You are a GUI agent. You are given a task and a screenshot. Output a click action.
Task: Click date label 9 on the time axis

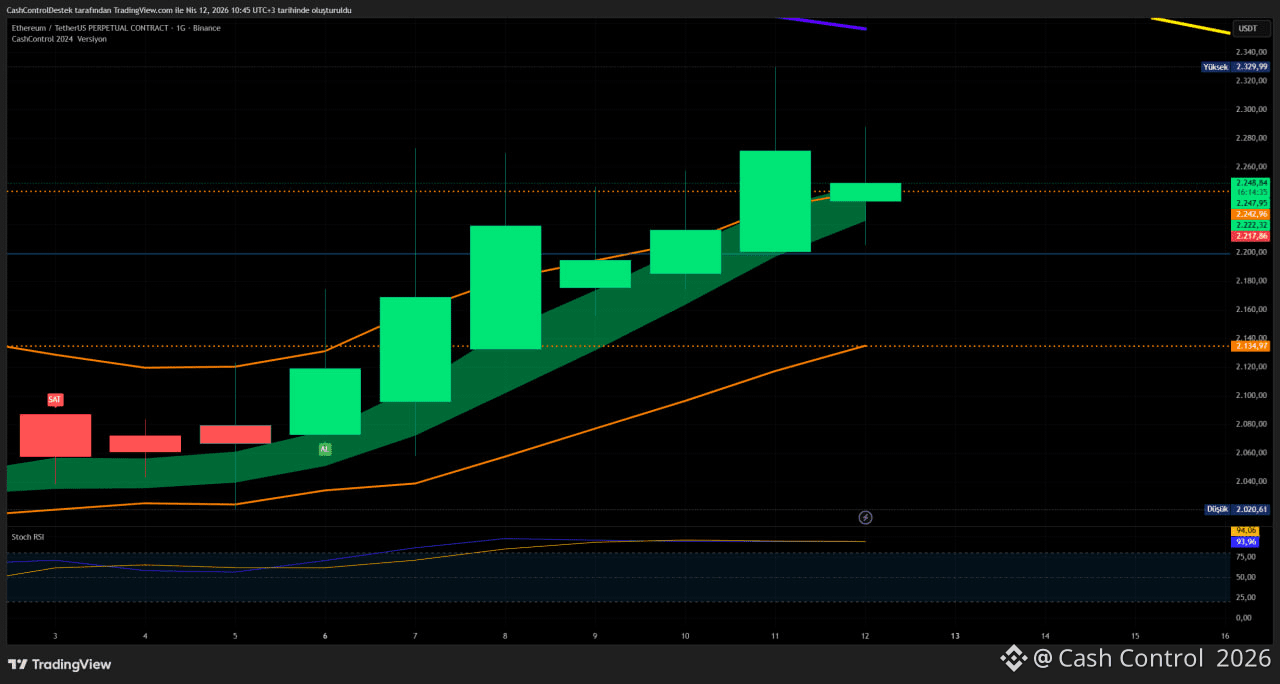click(x=595, y=636)
